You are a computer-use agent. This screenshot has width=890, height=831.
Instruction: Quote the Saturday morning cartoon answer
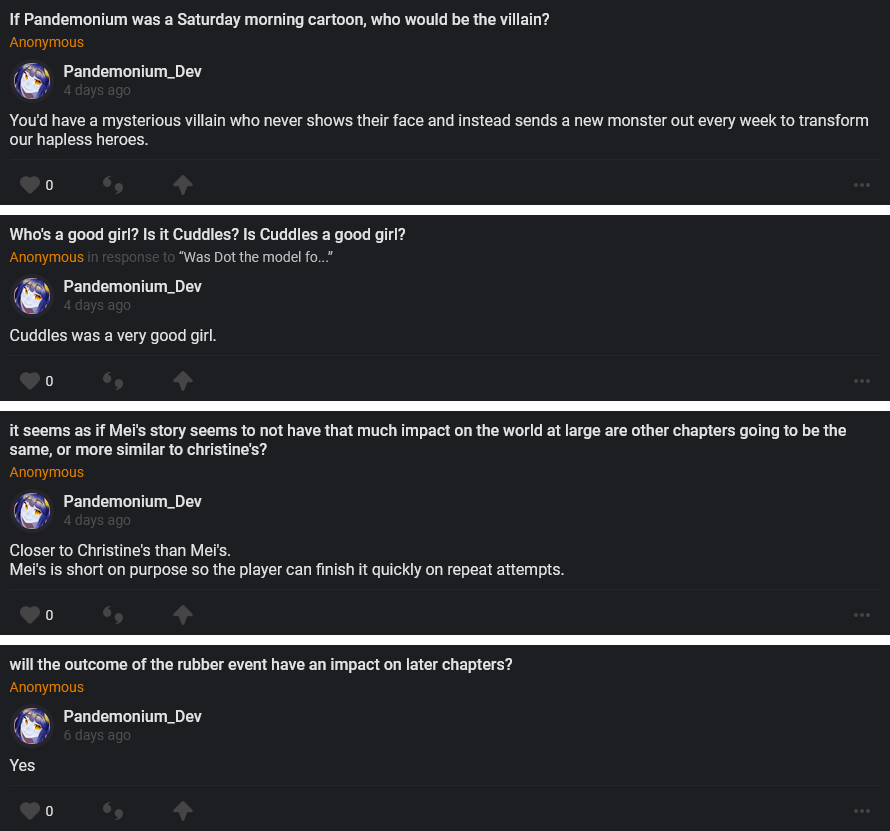[113, 185]
